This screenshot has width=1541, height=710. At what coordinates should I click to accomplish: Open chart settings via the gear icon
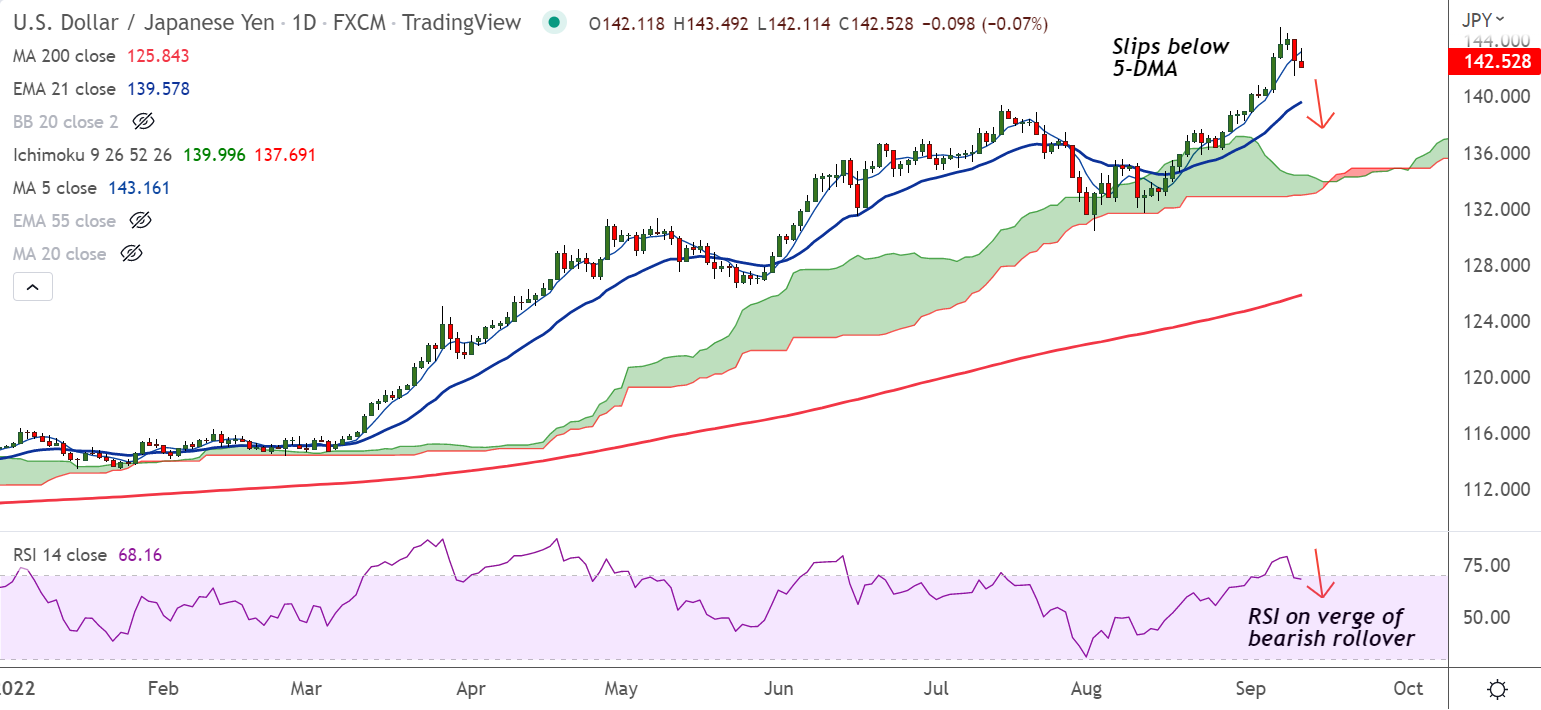1497,689
